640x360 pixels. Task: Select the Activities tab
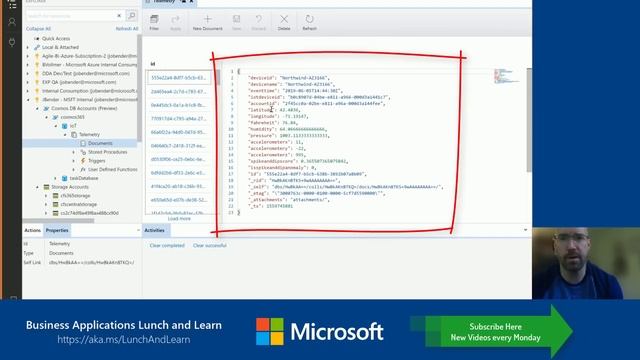[x=155, y=231]
